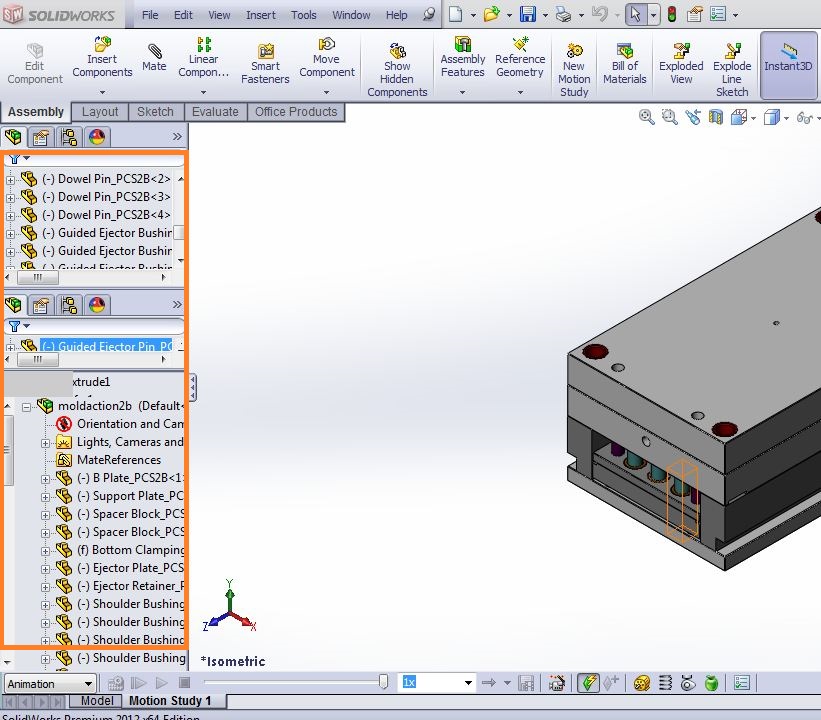Switch to the Office Products tab

coord(296,112)
